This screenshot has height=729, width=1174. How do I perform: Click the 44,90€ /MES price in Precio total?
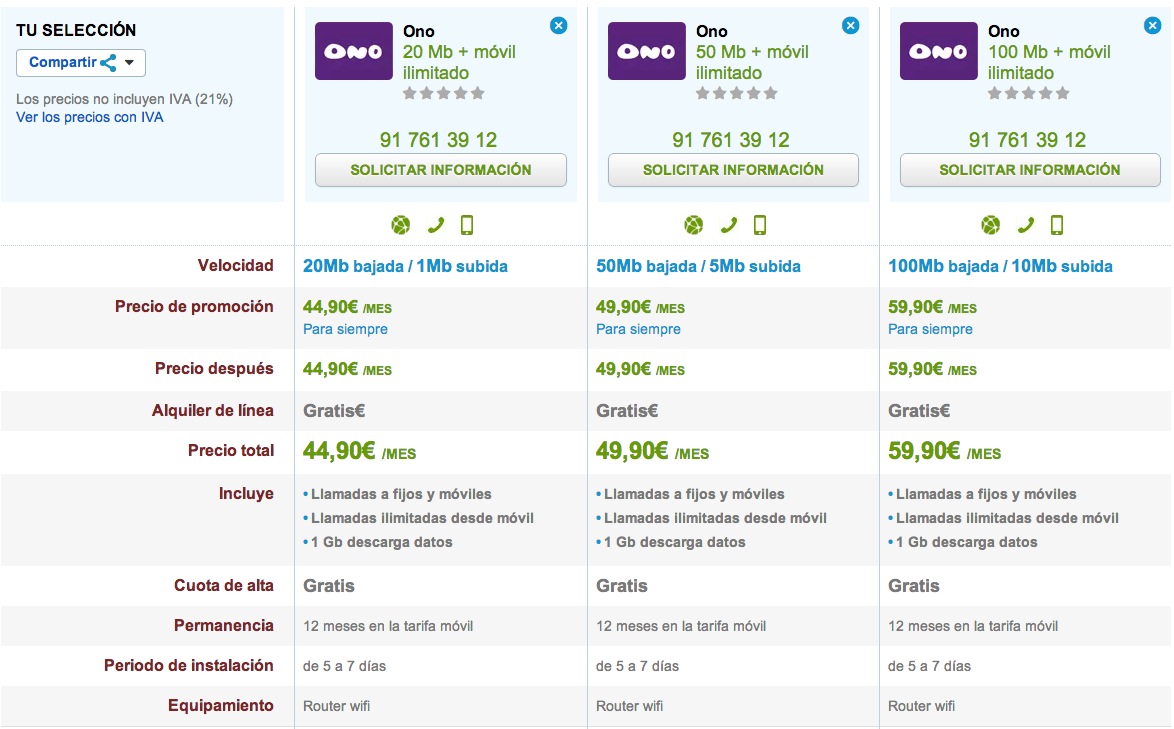pyautogui.click(x=359, y=451)
